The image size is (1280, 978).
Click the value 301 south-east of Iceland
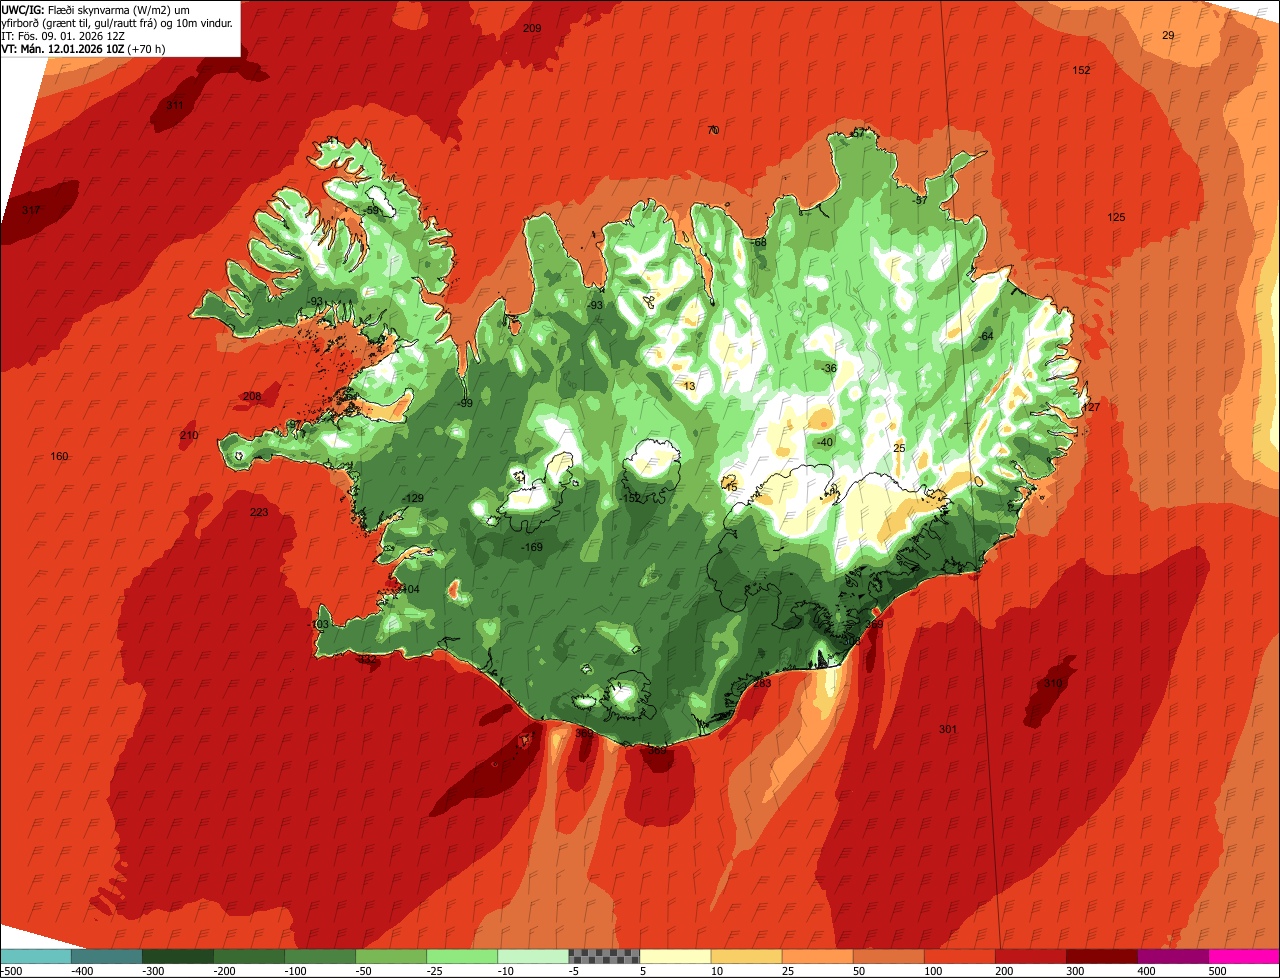pos(948,729)
